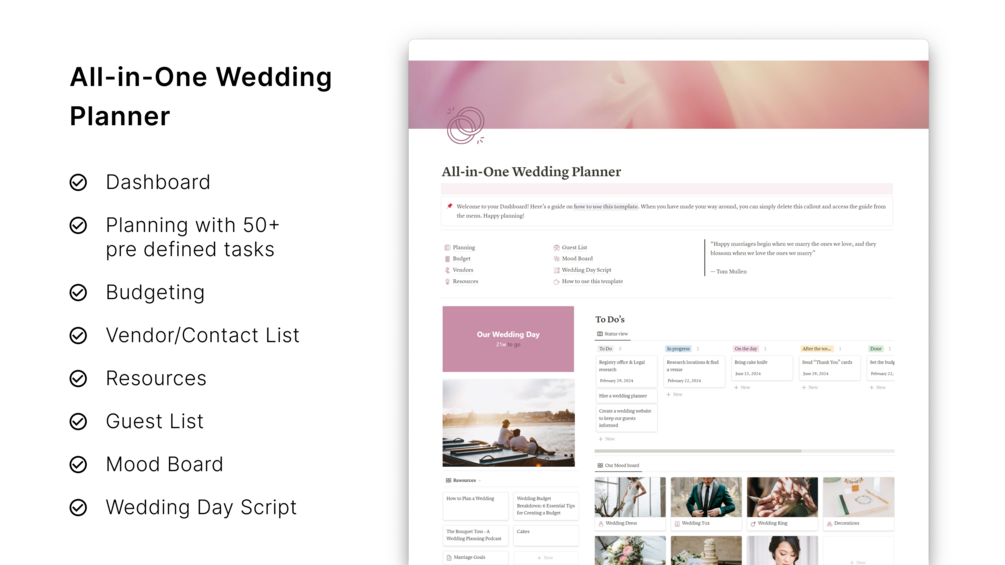Click the Vendors page icon
The width and height of the screenshot is (1005, 565).
(447, 270)
